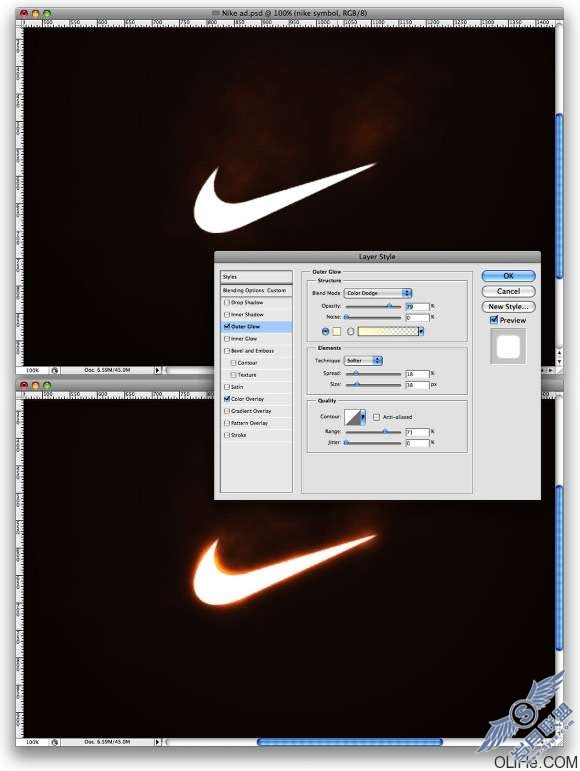Viewport: 580px width, 771px height.
Task: Click the Jitter value field
Action: click(x=417, y=443)
